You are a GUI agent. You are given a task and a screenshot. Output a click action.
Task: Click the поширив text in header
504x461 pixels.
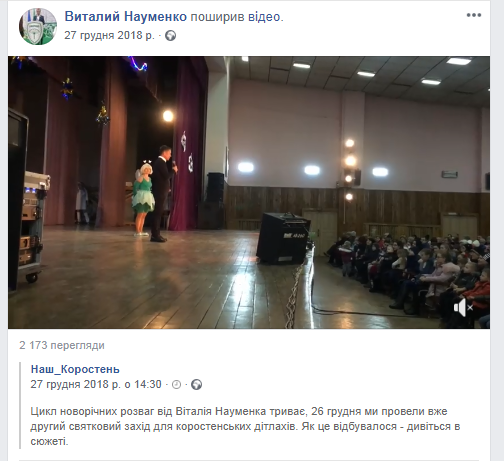click(217, 17)
